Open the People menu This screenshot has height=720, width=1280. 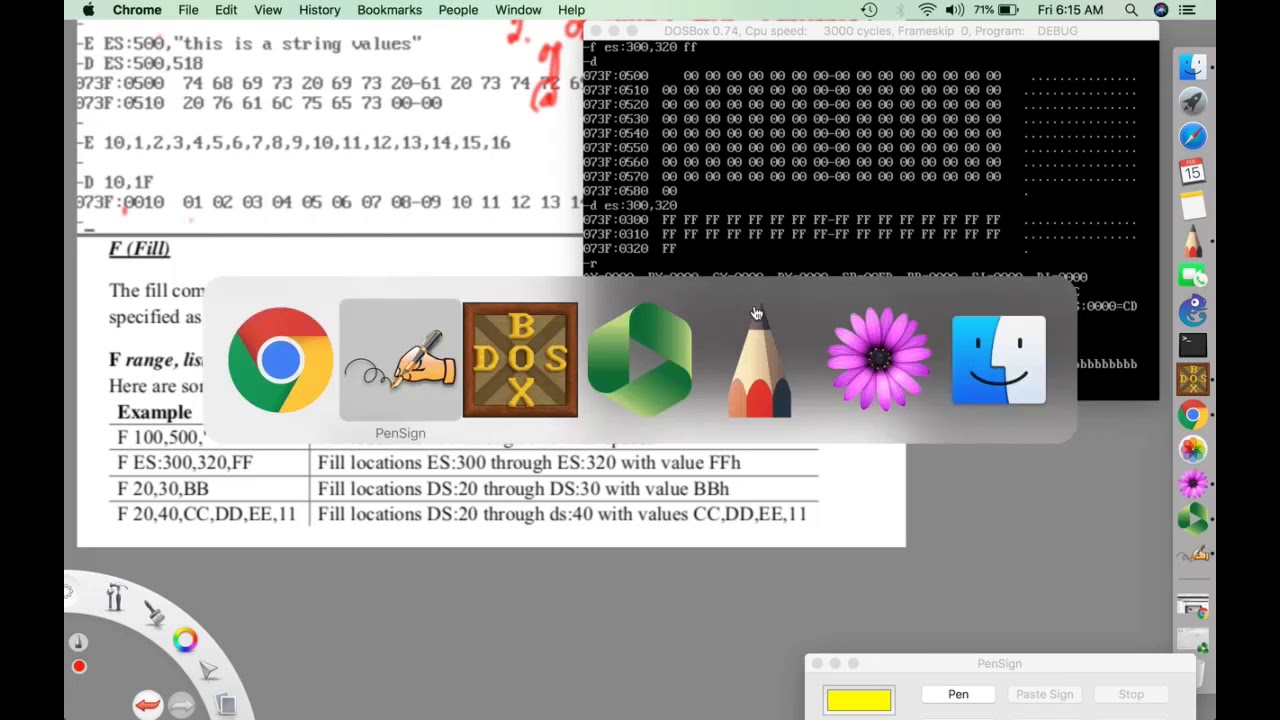(x=458, y=10)
